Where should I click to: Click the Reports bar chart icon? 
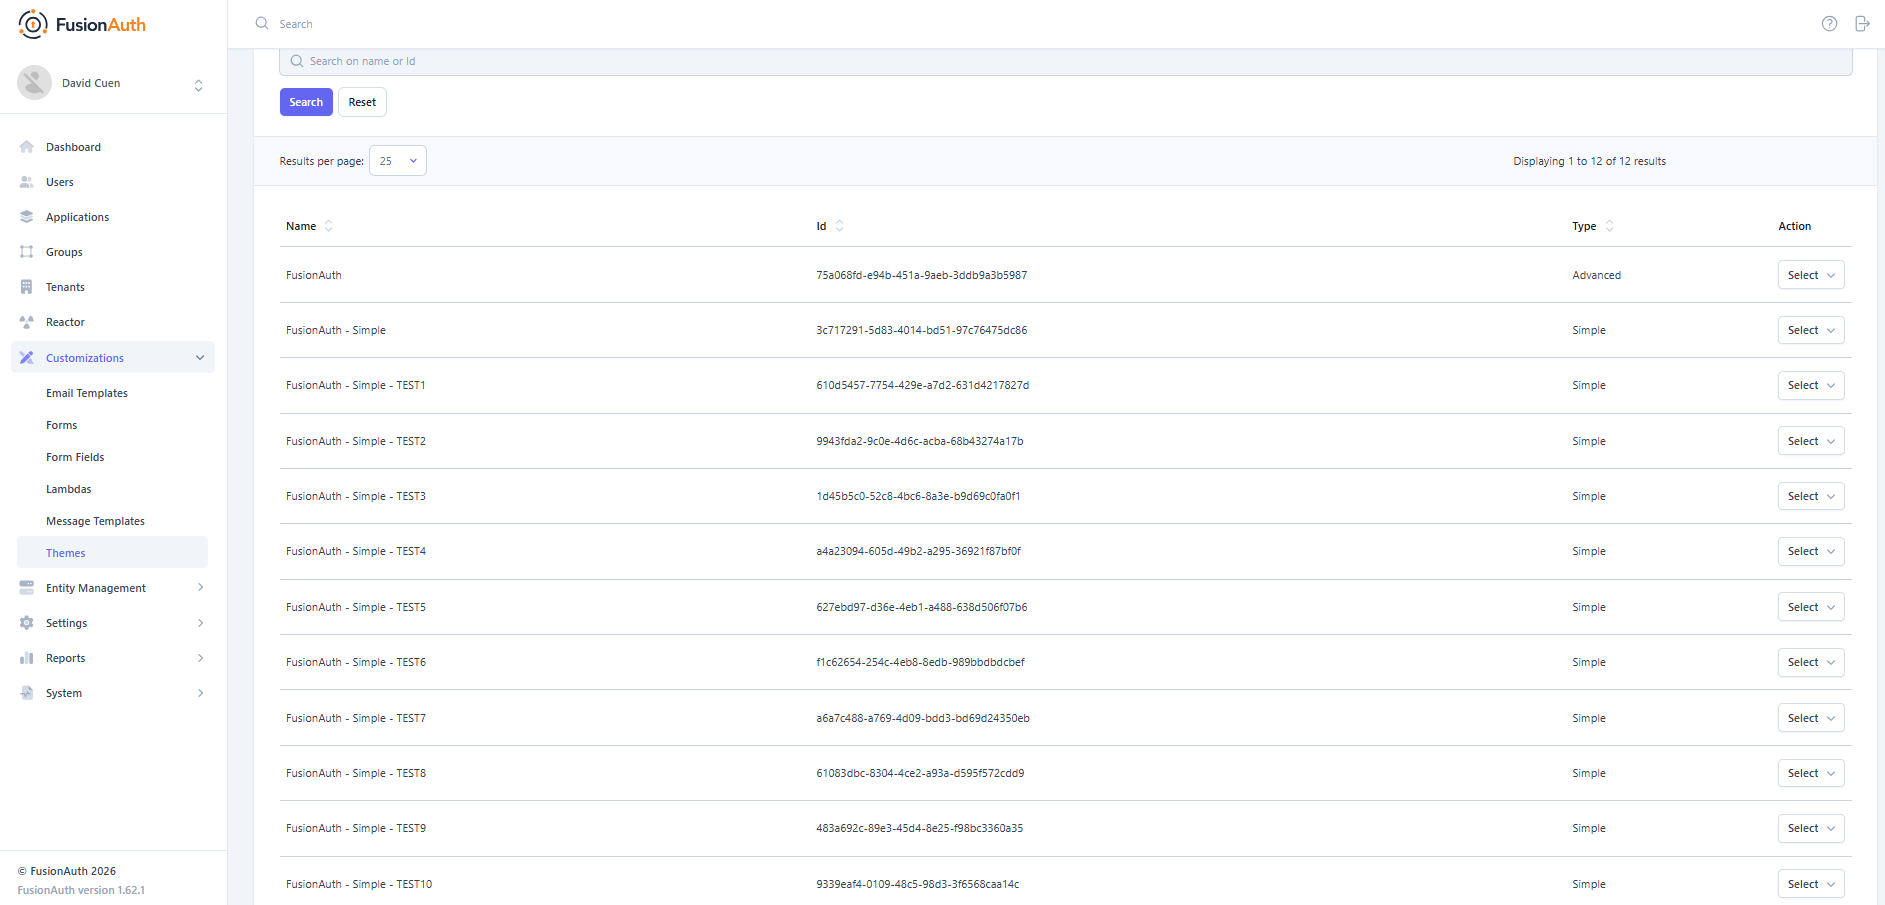27,658
